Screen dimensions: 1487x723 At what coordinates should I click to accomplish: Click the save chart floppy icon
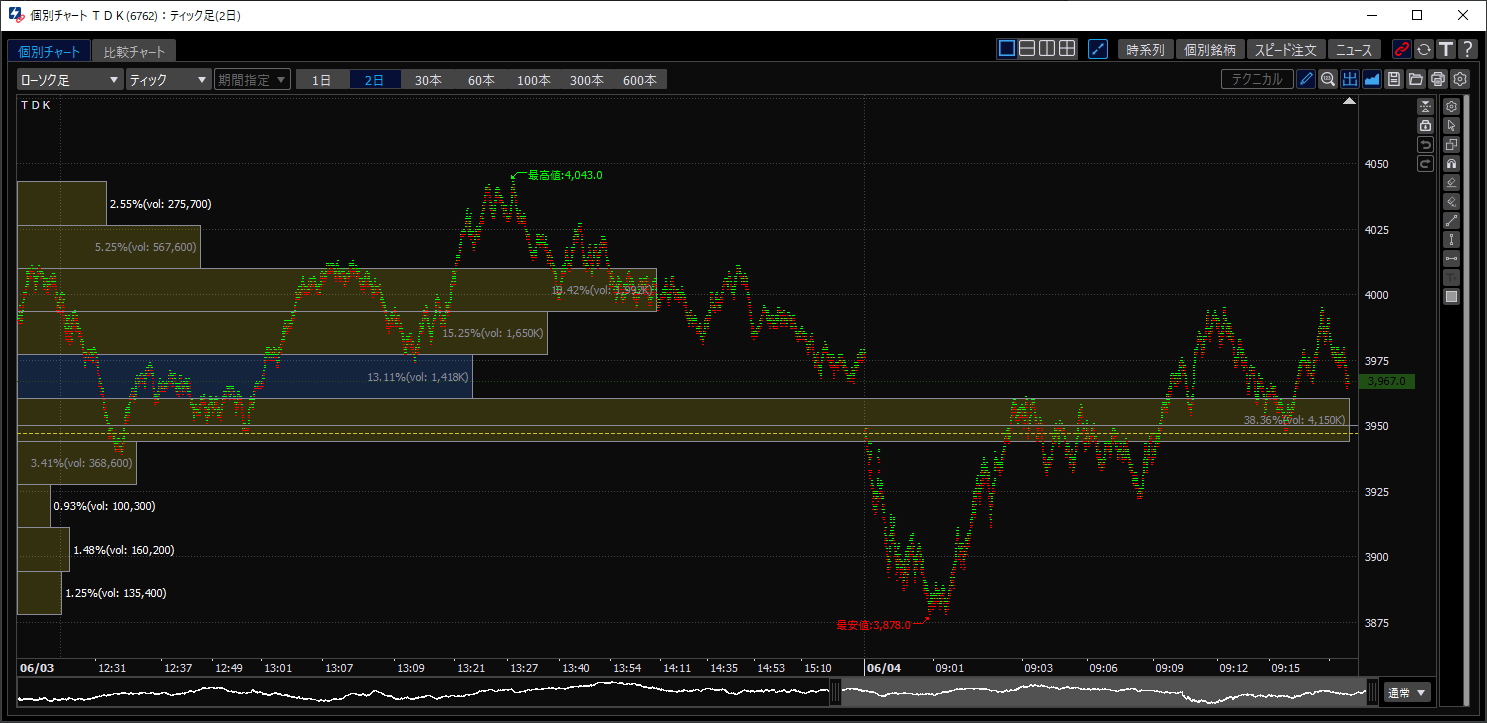click(1394, 80)
